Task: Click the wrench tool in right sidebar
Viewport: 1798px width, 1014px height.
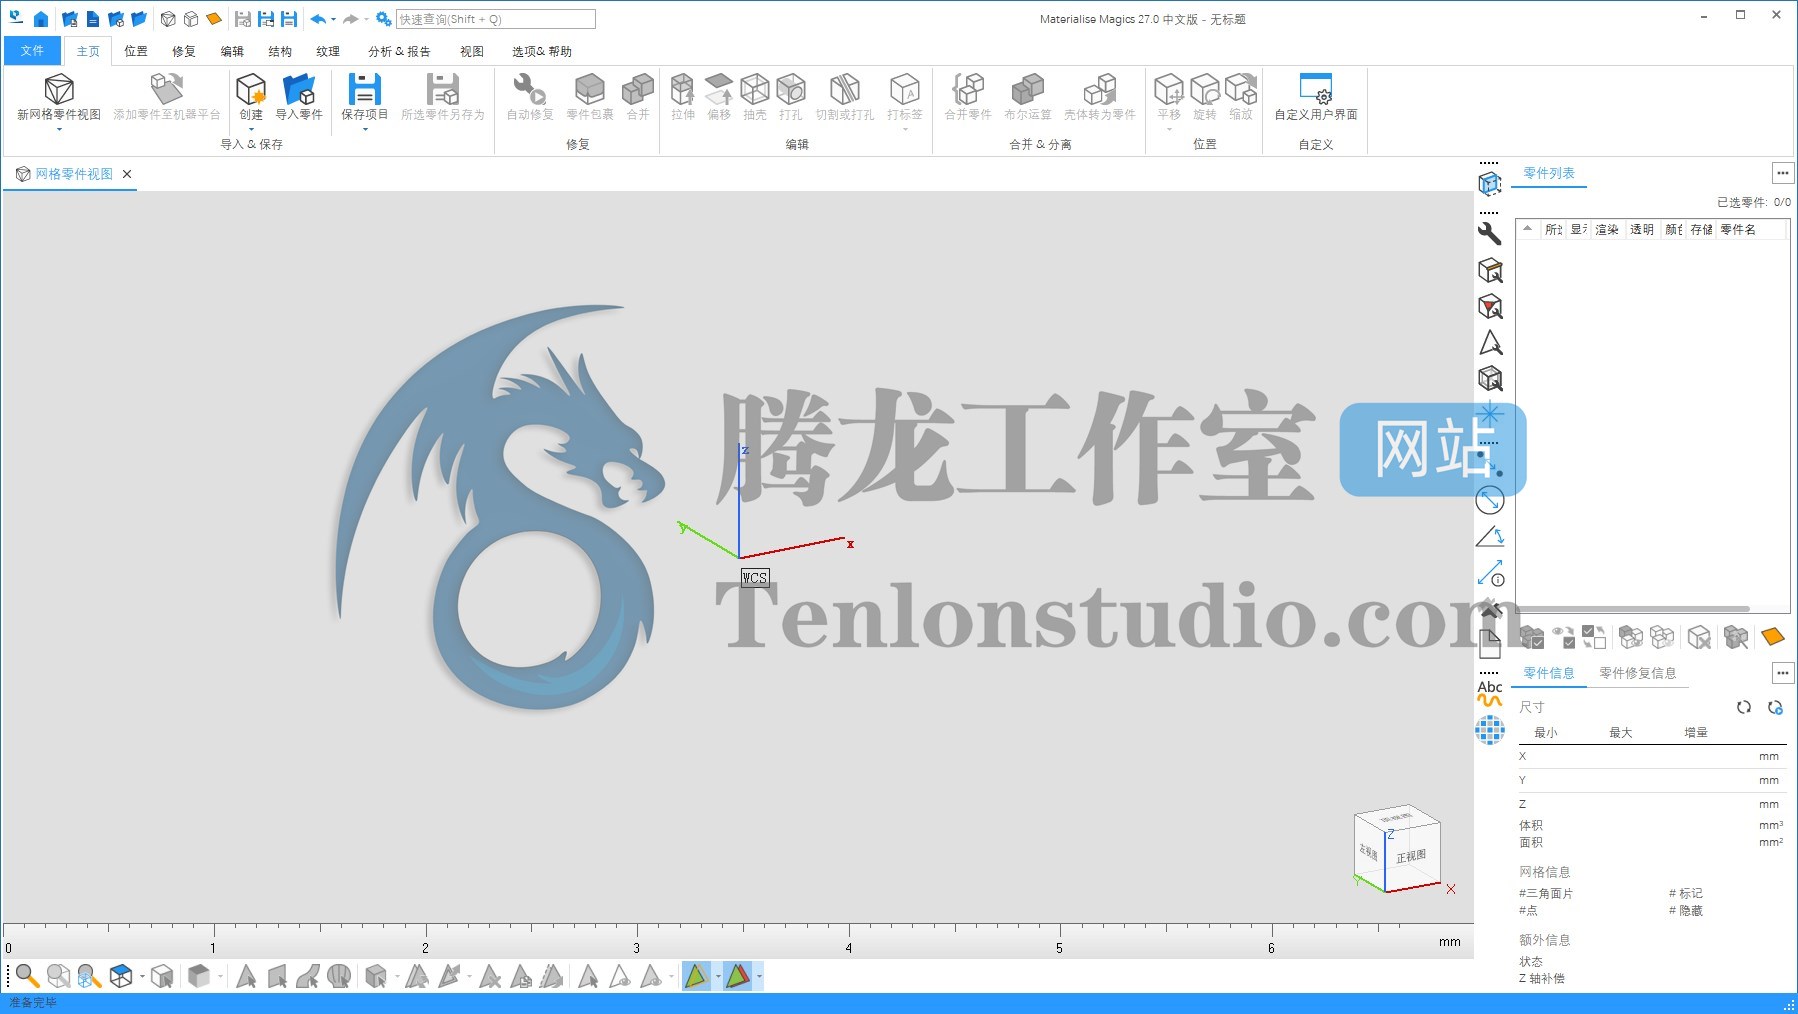Action: pos(1490,233)
